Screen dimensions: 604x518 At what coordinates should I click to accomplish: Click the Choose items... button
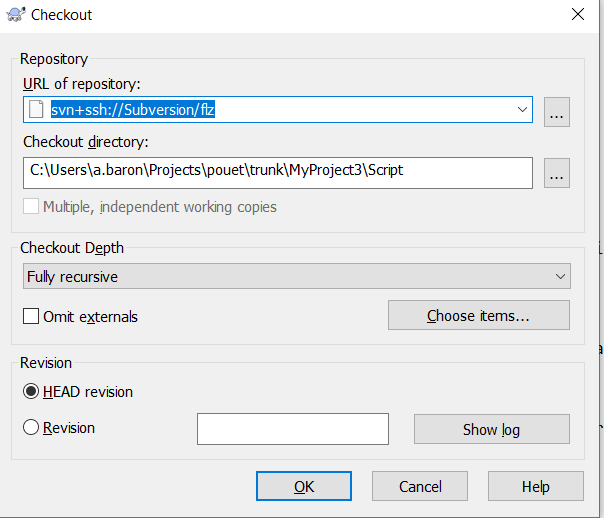(x=479, y=315)
